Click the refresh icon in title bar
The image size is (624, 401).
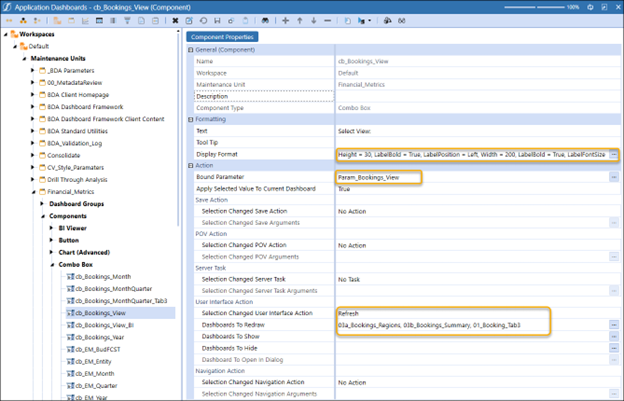(590, 7)
